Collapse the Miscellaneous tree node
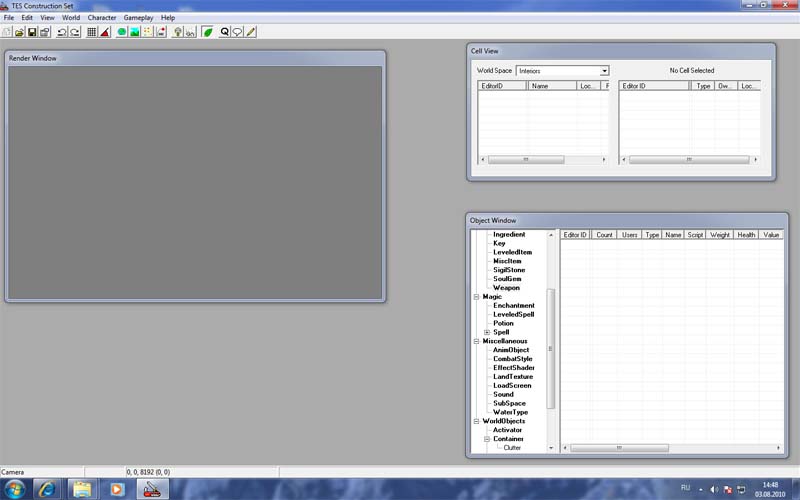This screenshot has height=500, width=800. click(x=476, y=341)
